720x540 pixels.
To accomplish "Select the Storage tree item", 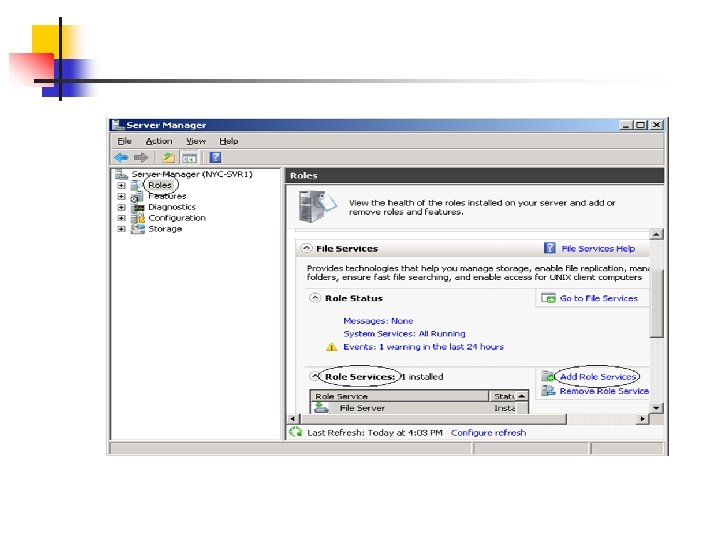I will click(x=165, y=229).
